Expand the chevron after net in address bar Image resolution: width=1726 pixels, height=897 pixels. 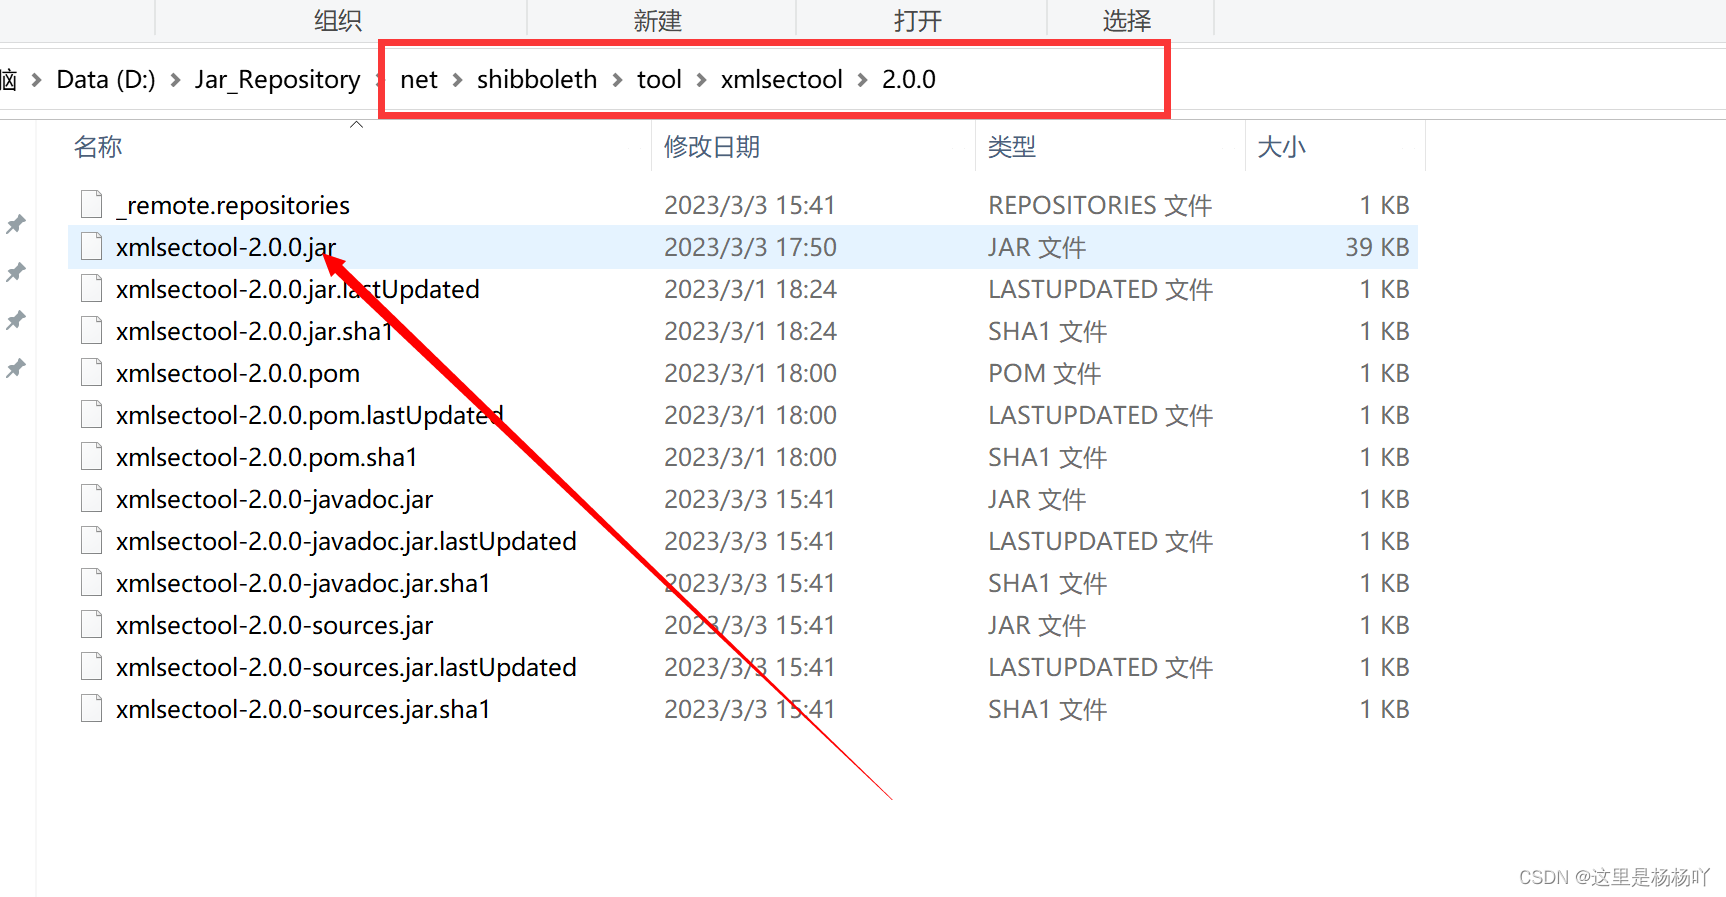[x=457, y=80]
